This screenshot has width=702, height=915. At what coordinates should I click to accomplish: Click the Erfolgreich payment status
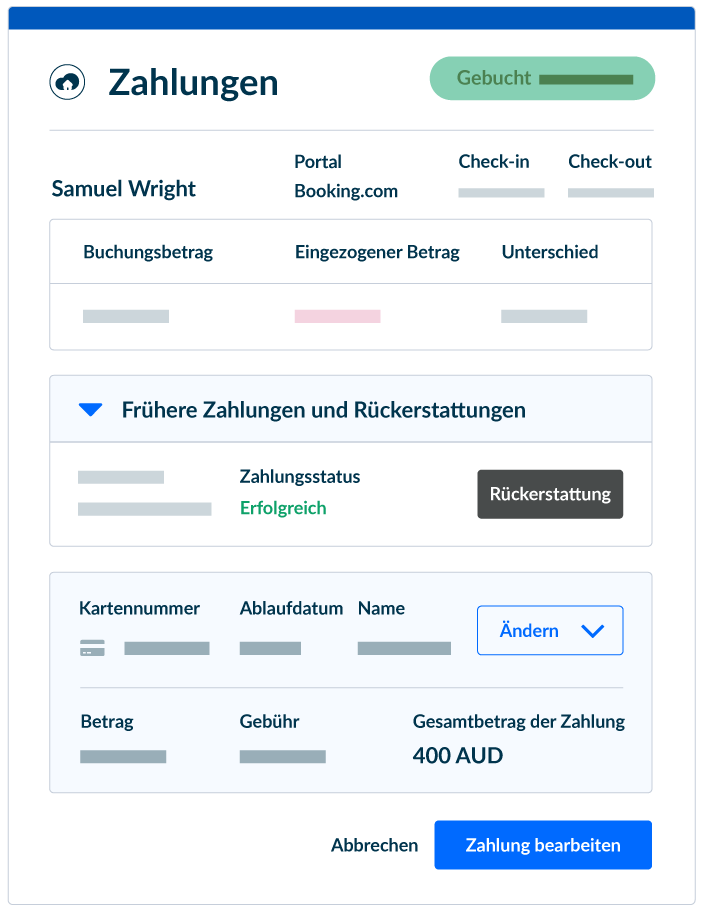pos(283,508)
